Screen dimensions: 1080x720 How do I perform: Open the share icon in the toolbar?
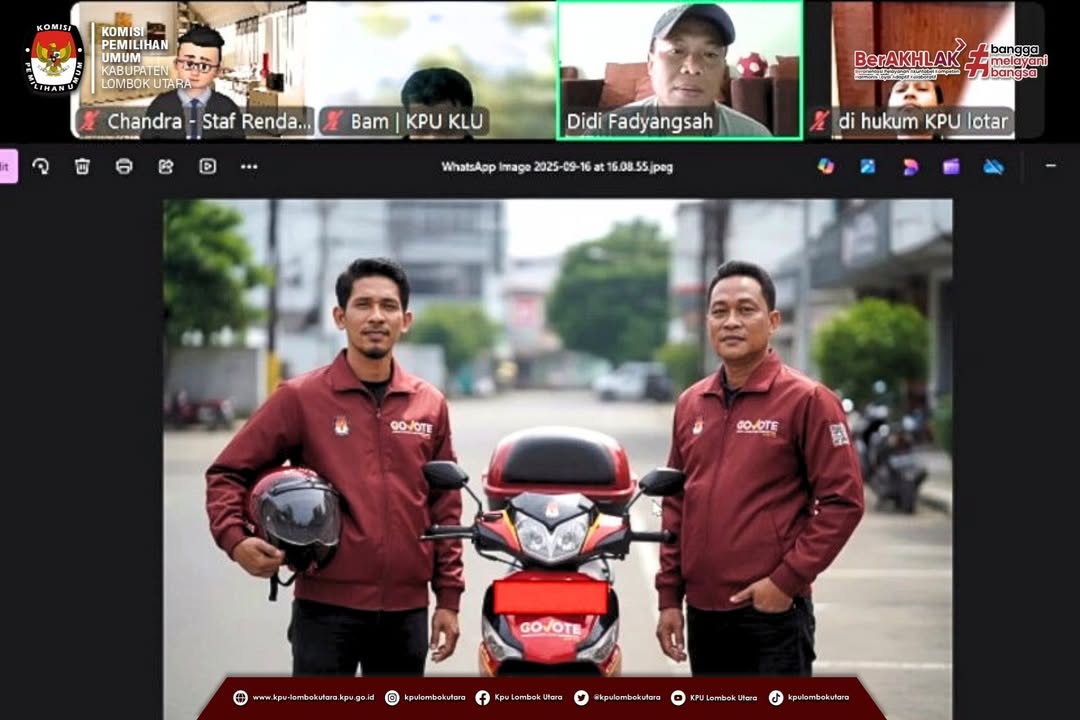pos(166,166)
